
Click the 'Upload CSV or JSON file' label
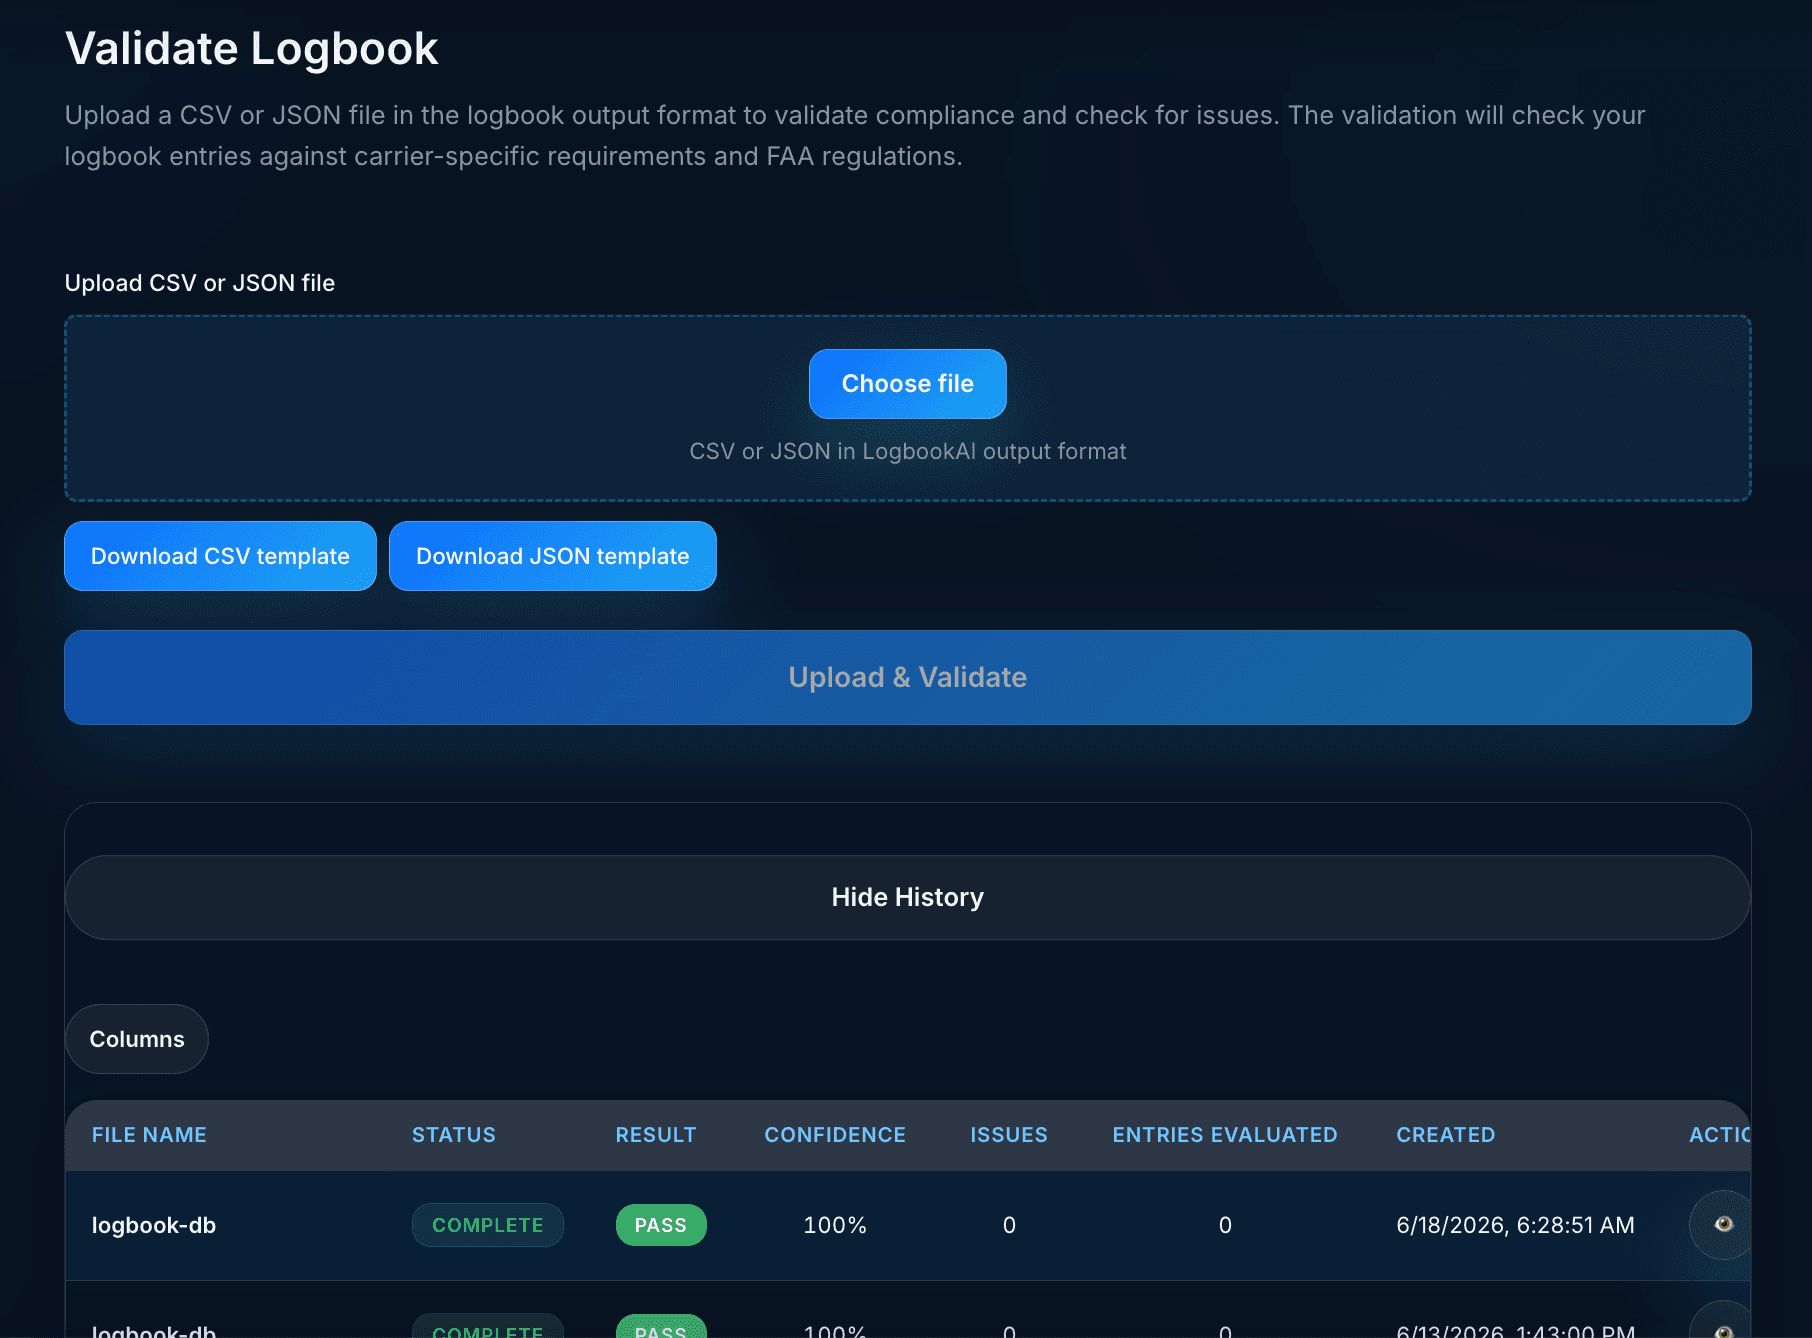(200, 283)
